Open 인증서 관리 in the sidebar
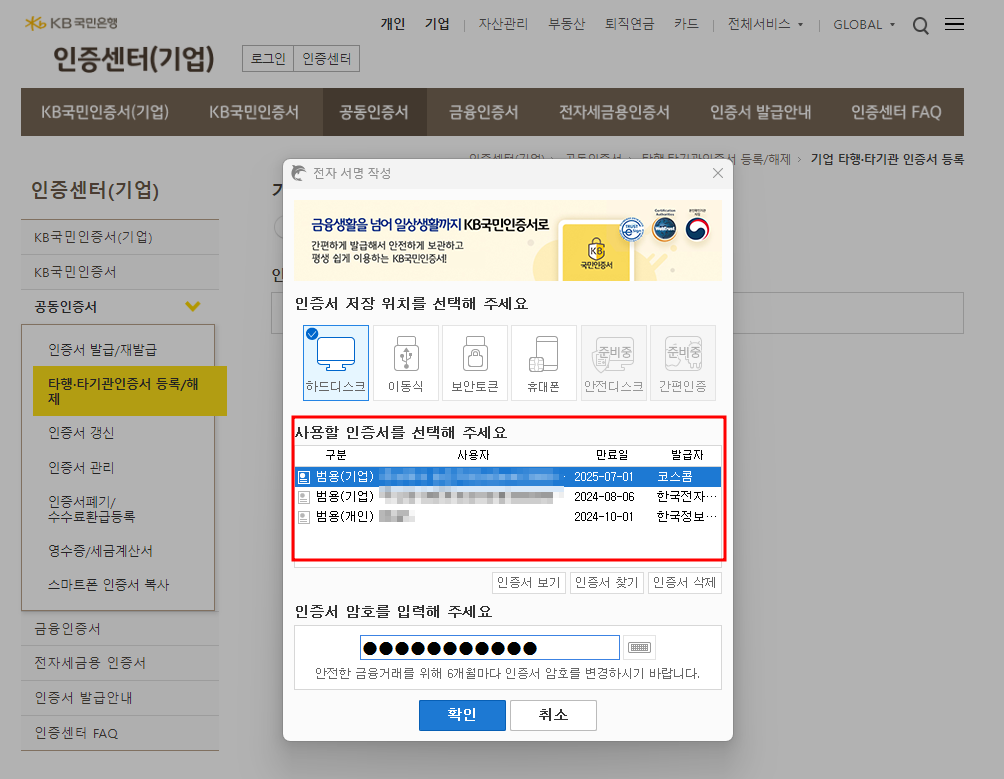The image size is (1004, 779). tap(81, 468)
